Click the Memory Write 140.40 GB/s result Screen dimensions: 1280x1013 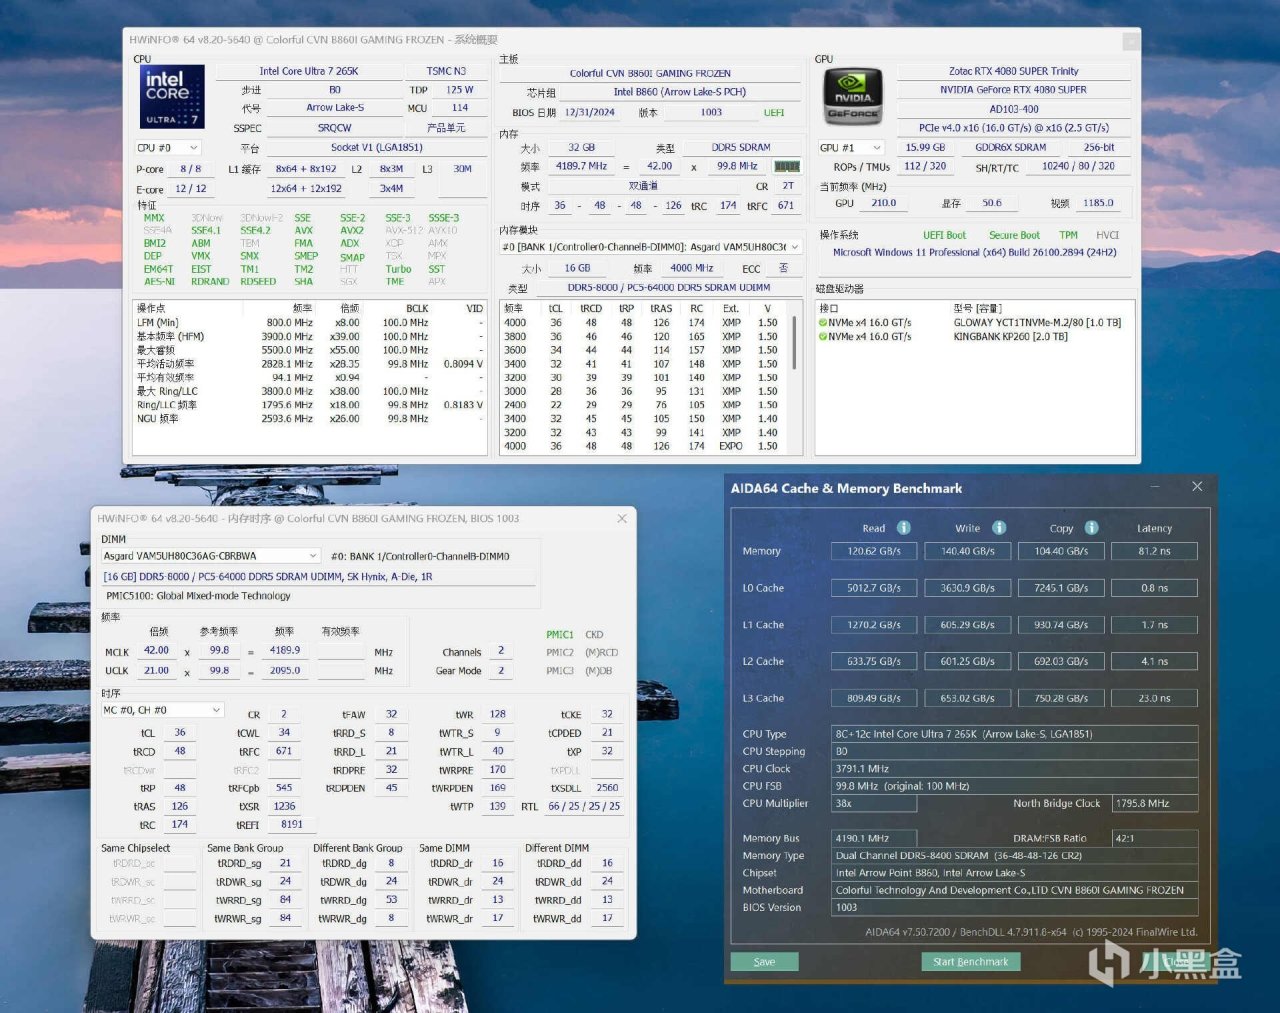968,551
